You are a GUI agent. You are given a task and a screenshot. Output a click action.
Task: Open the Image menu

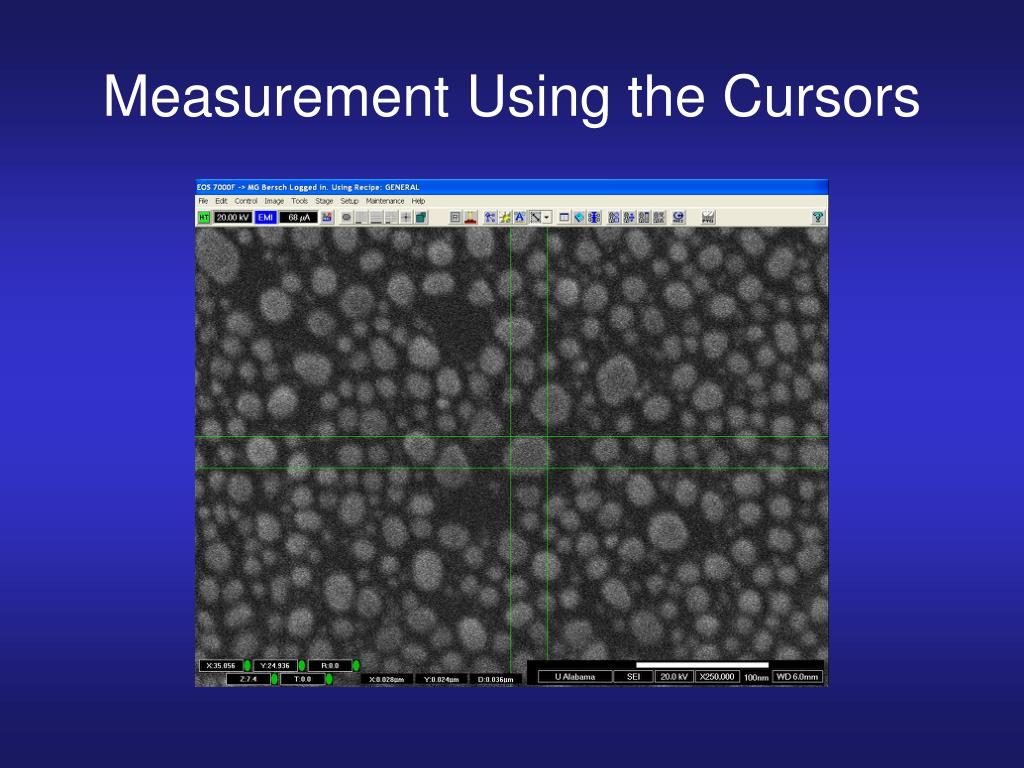pyautogui.click(x=274, y=201)
